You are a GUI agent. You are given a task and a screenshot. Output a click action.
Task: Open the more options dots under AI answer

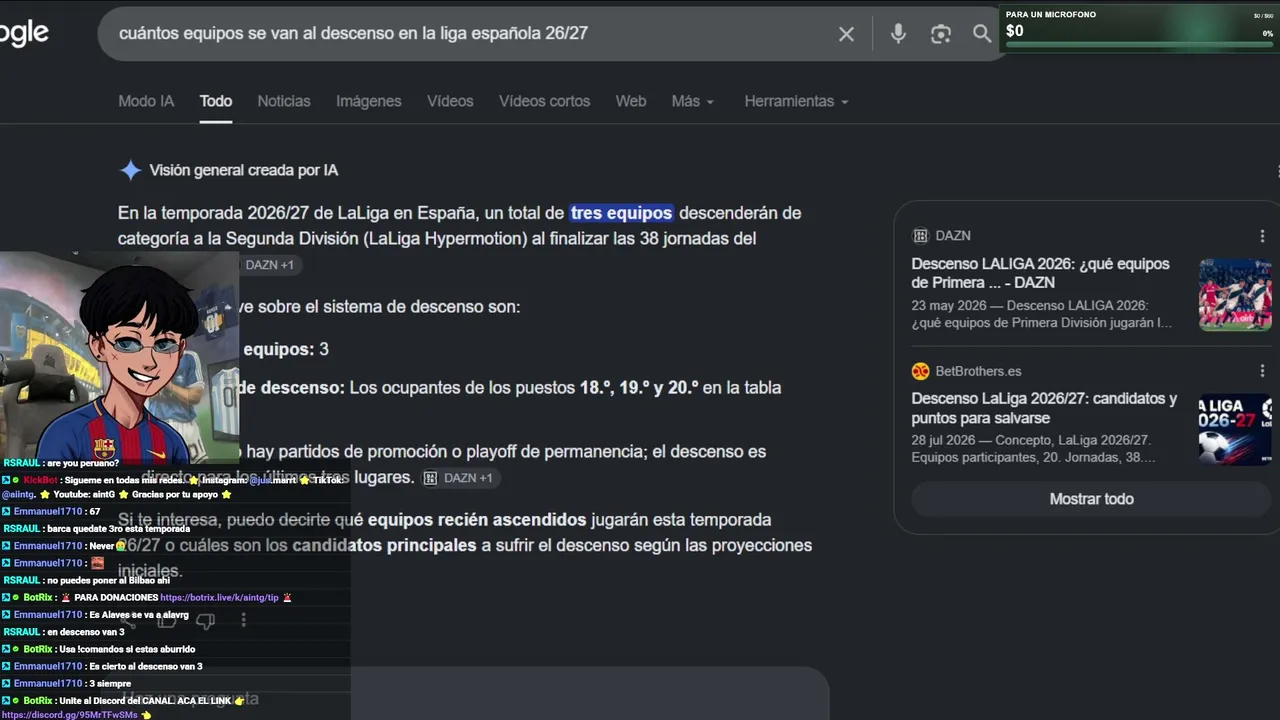coord(243,621)
